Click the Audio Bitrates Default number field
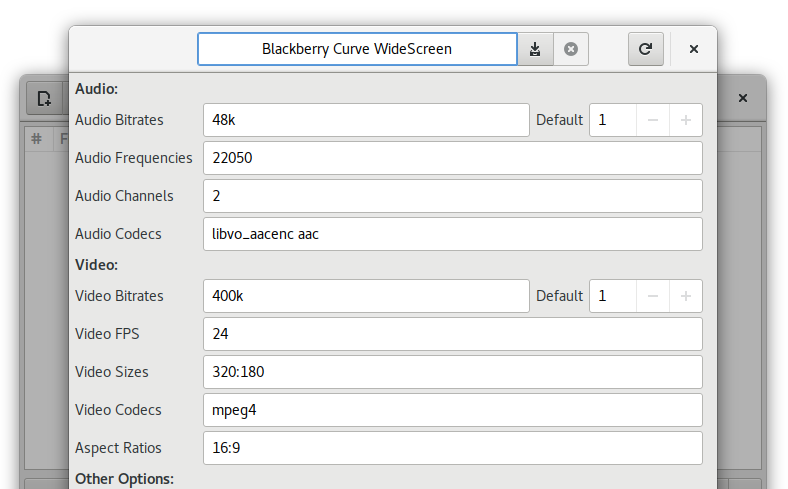The height and width of the screenshot is (489, 788). [x=613, y=120]
